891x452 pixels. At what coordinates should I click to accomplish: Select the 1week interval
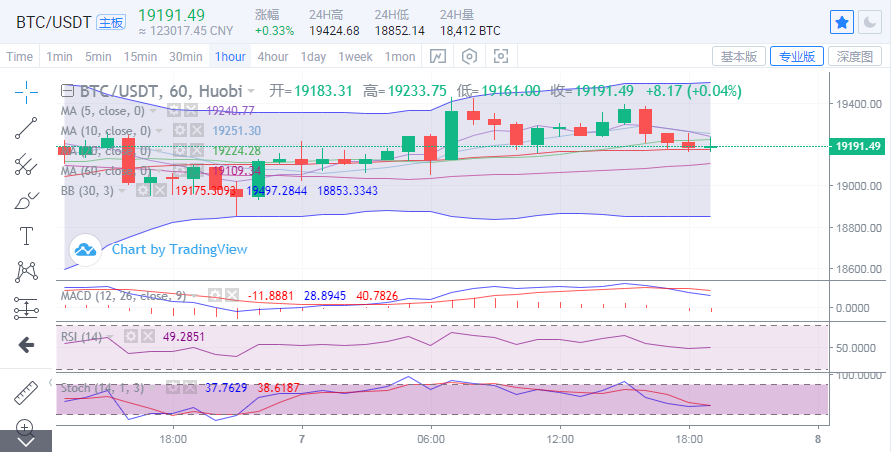[x=355, y=57]
